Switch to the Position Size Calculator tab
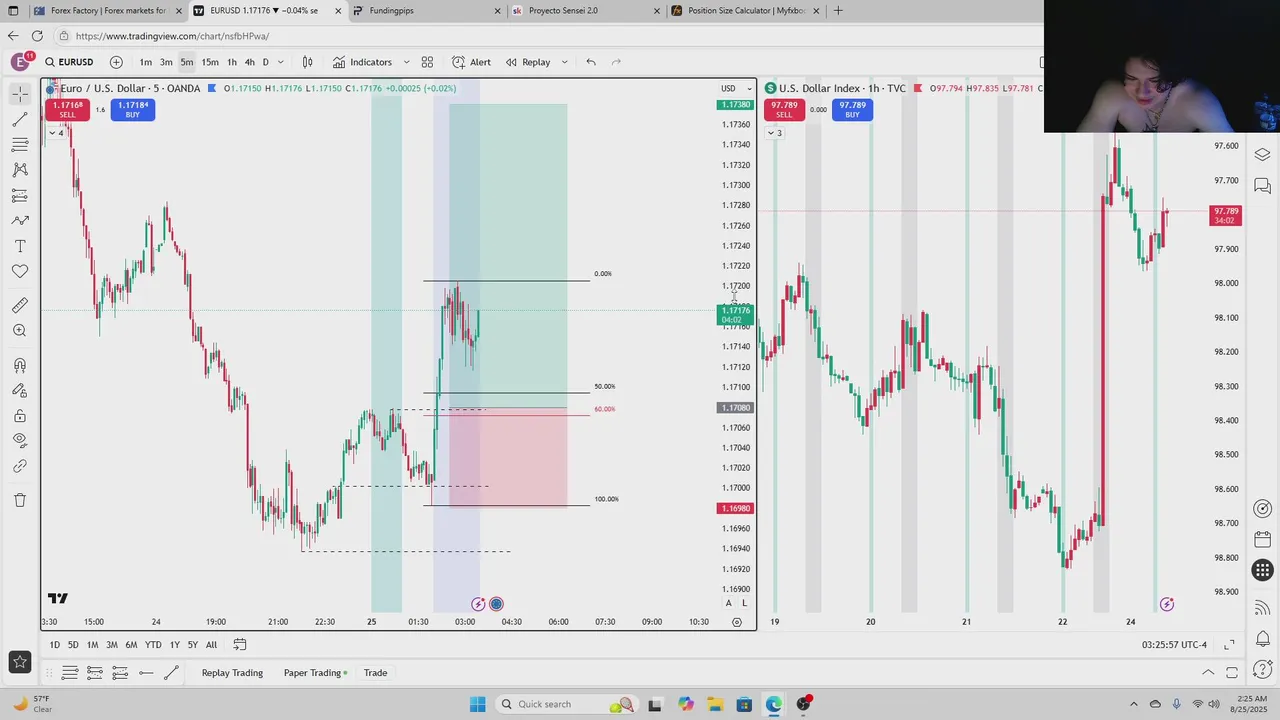The width and height of the screenshot is (1280, 720). point(746,11)
